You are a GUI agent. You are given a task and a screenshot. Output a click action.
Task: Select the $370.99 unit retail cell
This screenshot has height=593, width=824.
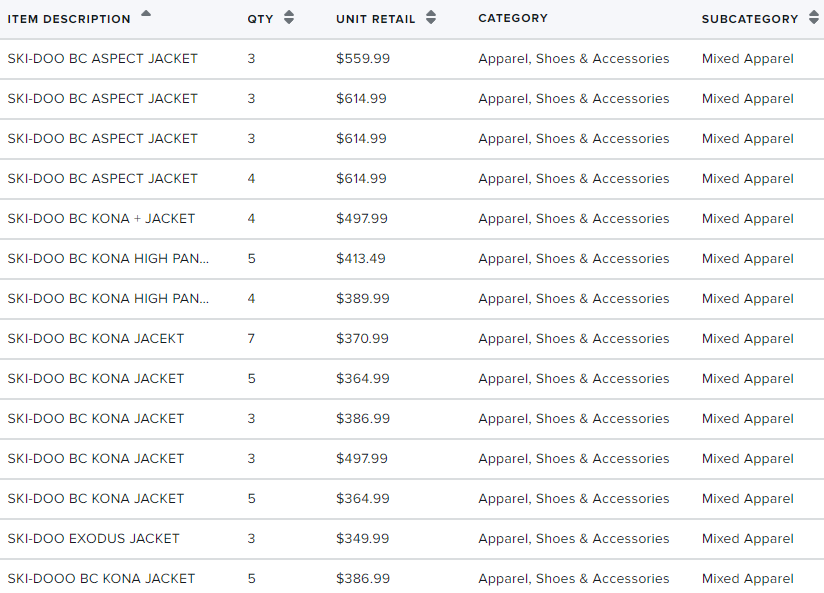click(363, 339)
